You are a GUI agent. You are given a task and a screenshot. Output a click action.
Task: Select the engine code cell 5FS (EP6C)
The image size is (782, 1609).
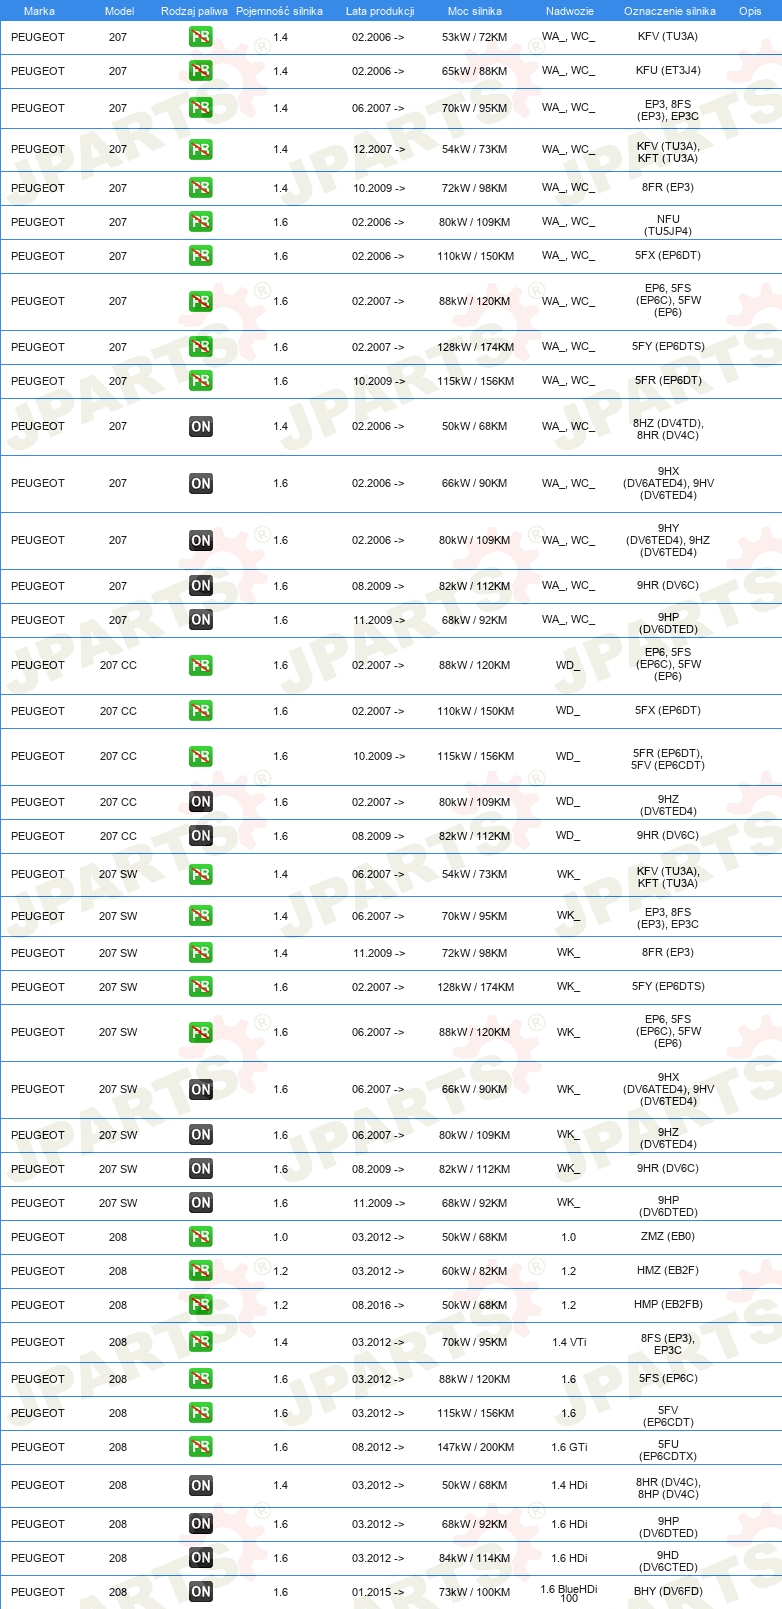(x=668, y=1379)
